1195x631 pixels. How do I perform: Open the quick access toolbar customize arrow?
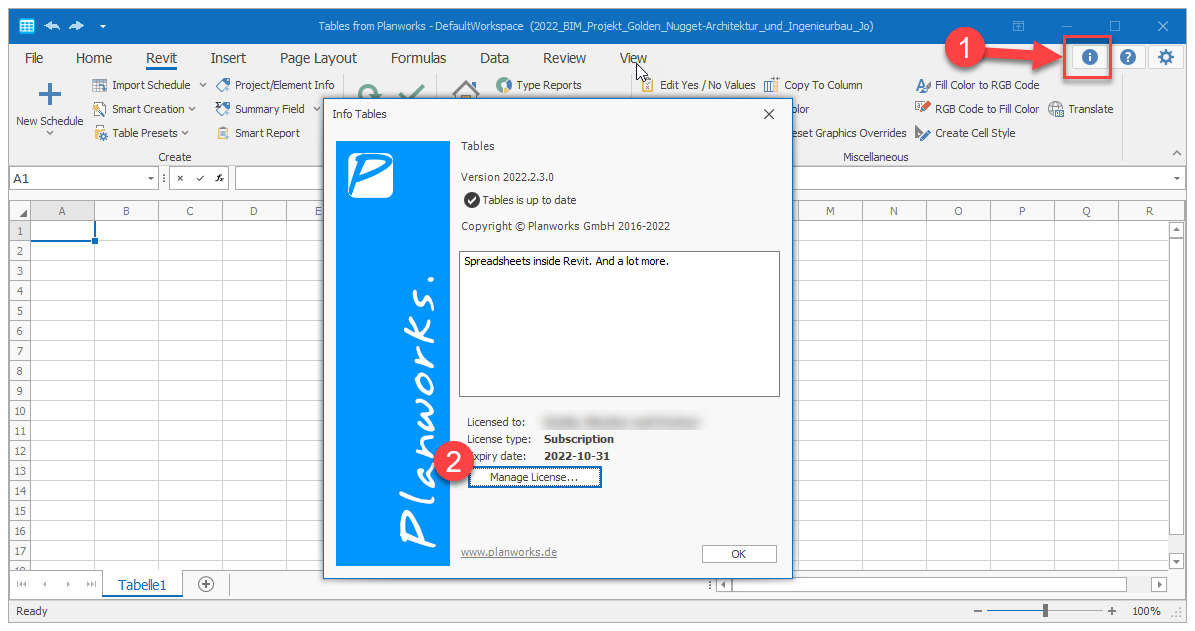(x=102, y=26)
